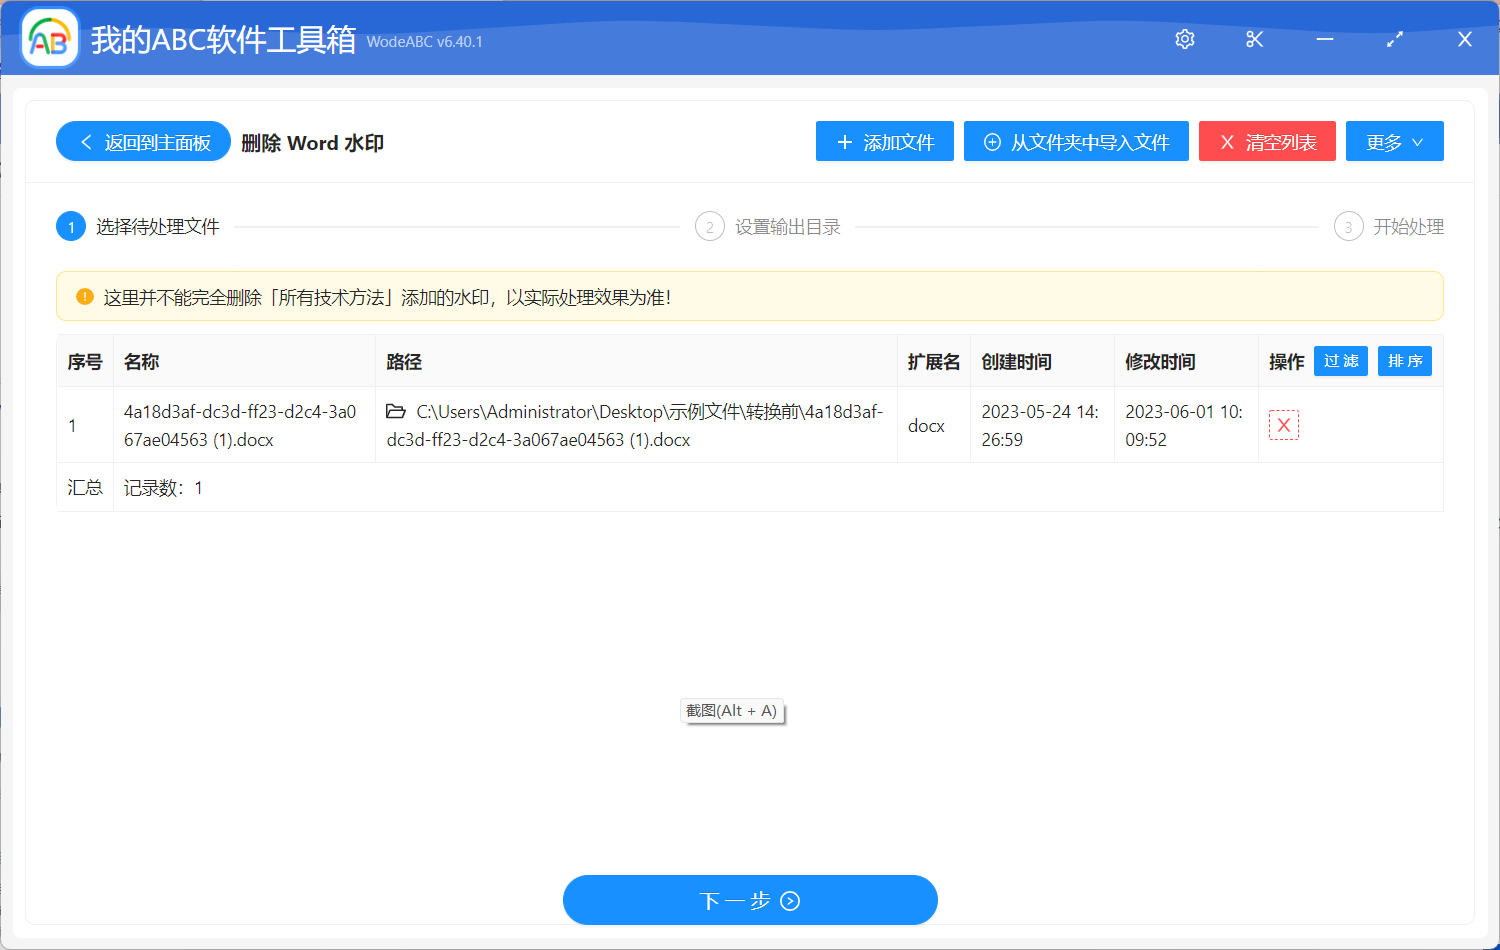1500x950 pixels.
Task: Click the plus icon on 添加文件 button
Action: tap(842, 141)
